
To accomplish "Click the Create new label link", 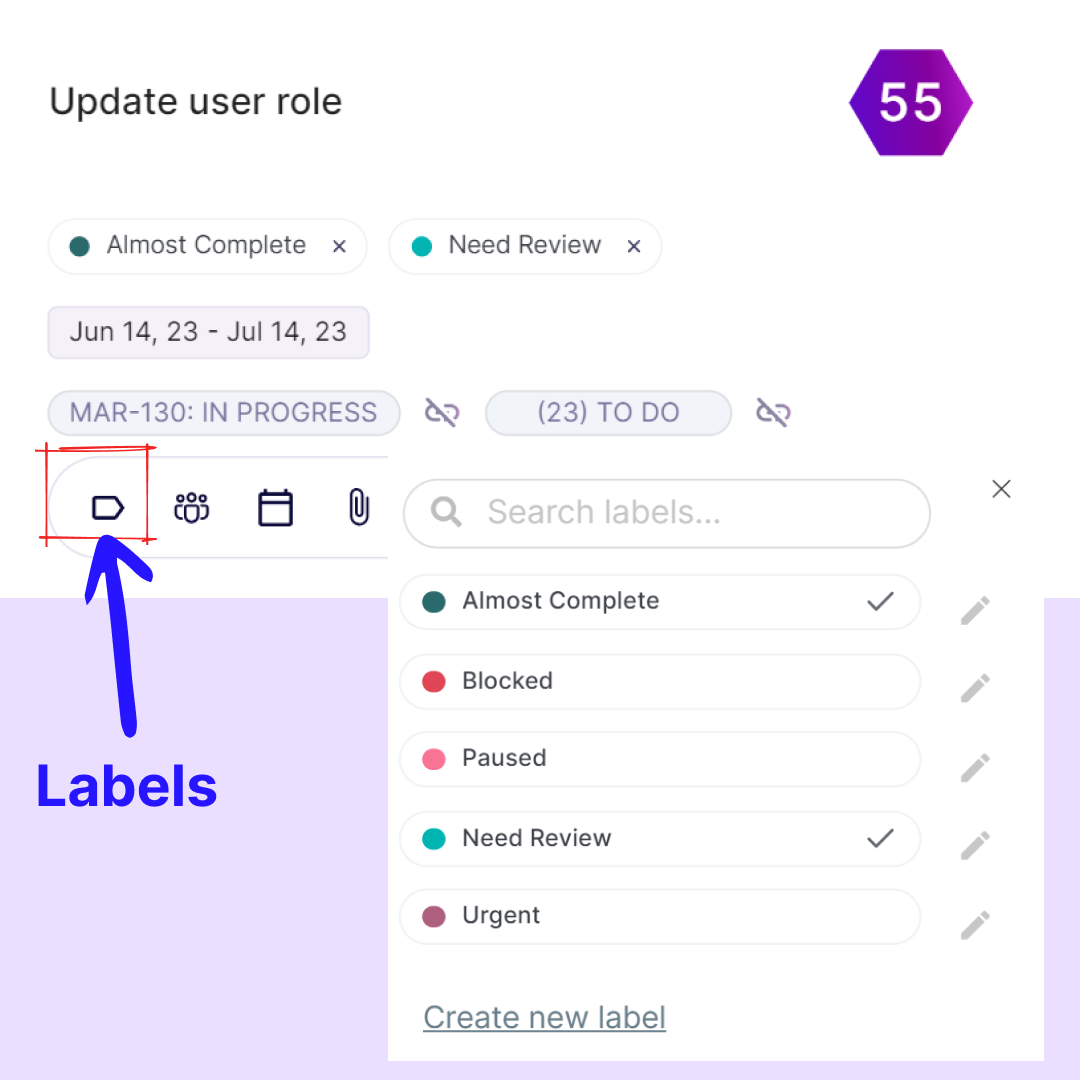I will click(x=544, y=1017).
